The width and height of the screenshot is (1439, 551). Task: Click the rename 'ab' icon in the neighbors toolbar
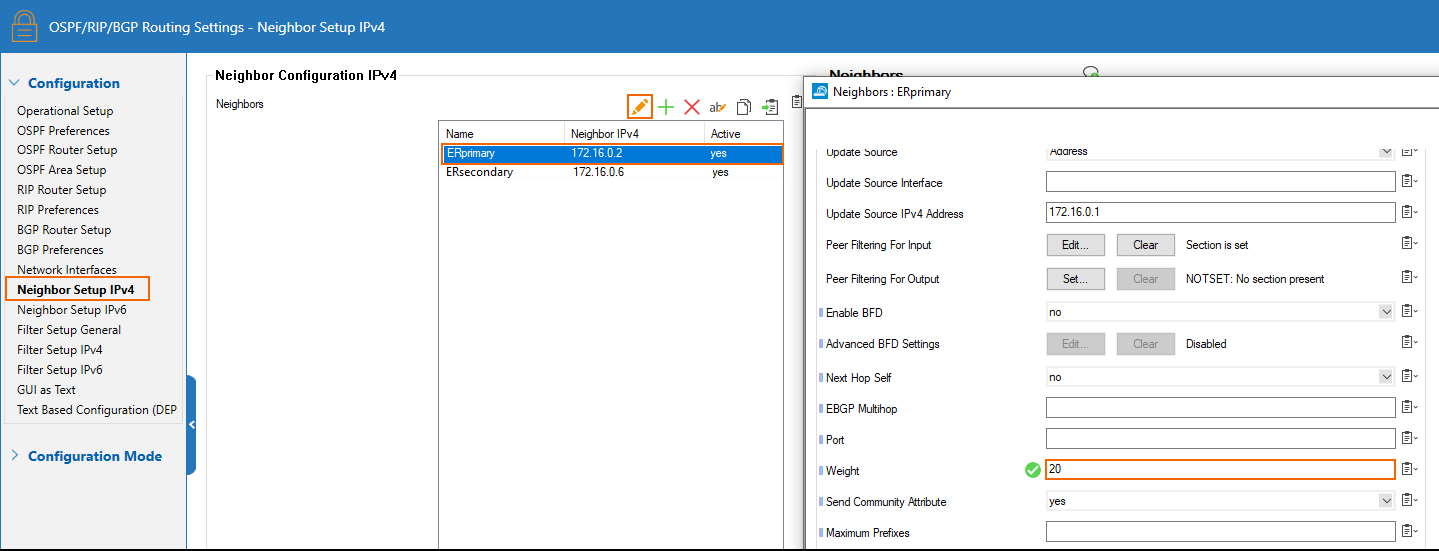718,107
